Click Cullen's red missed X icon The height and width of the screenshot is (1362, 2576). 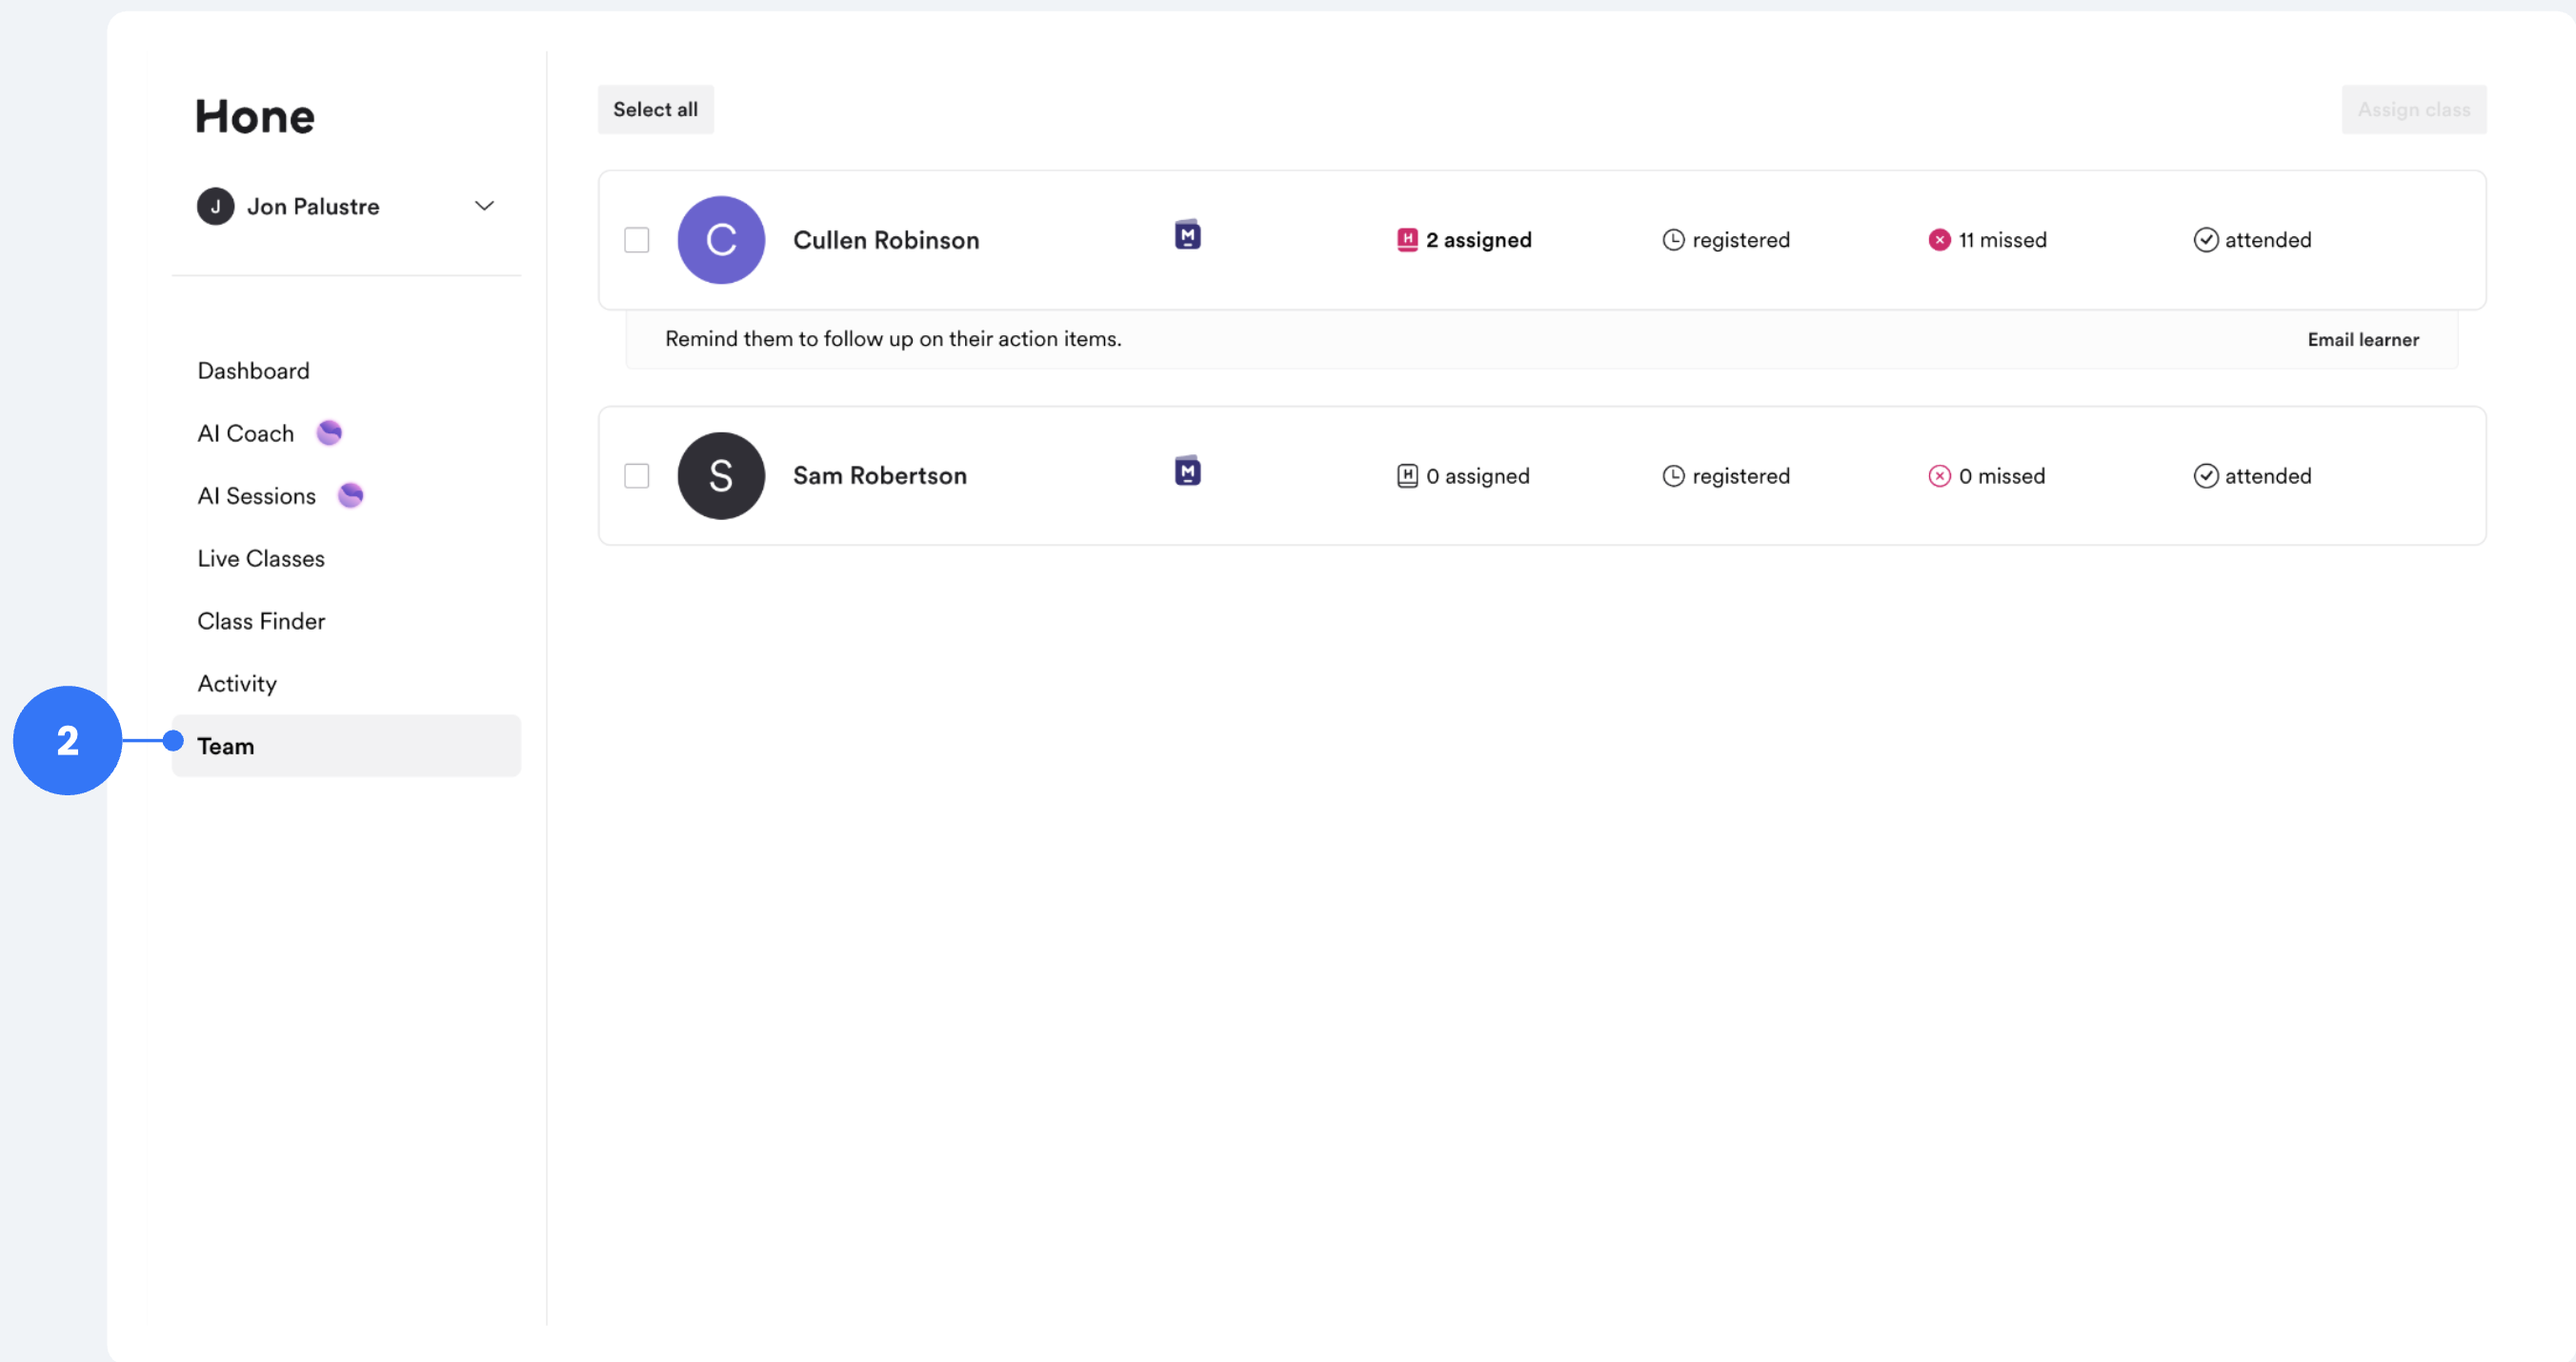1939,240
